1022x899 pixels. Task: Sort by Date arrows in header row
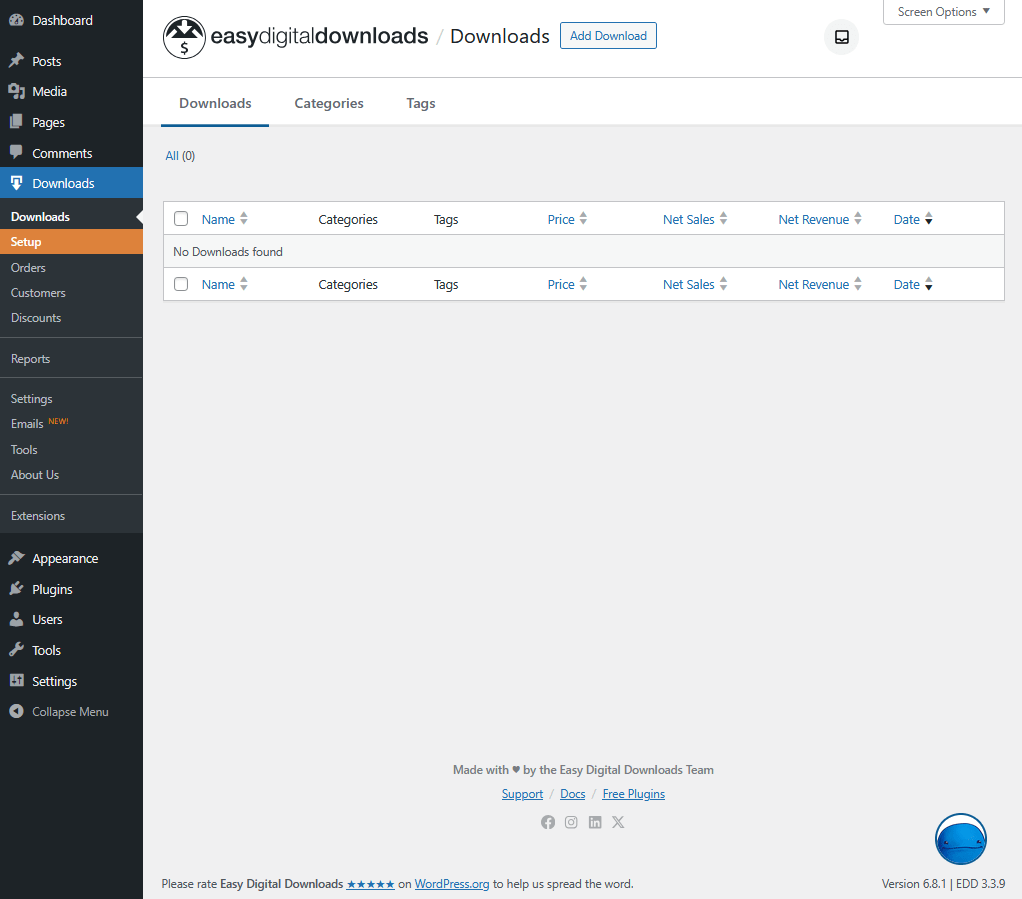[929, 218]
